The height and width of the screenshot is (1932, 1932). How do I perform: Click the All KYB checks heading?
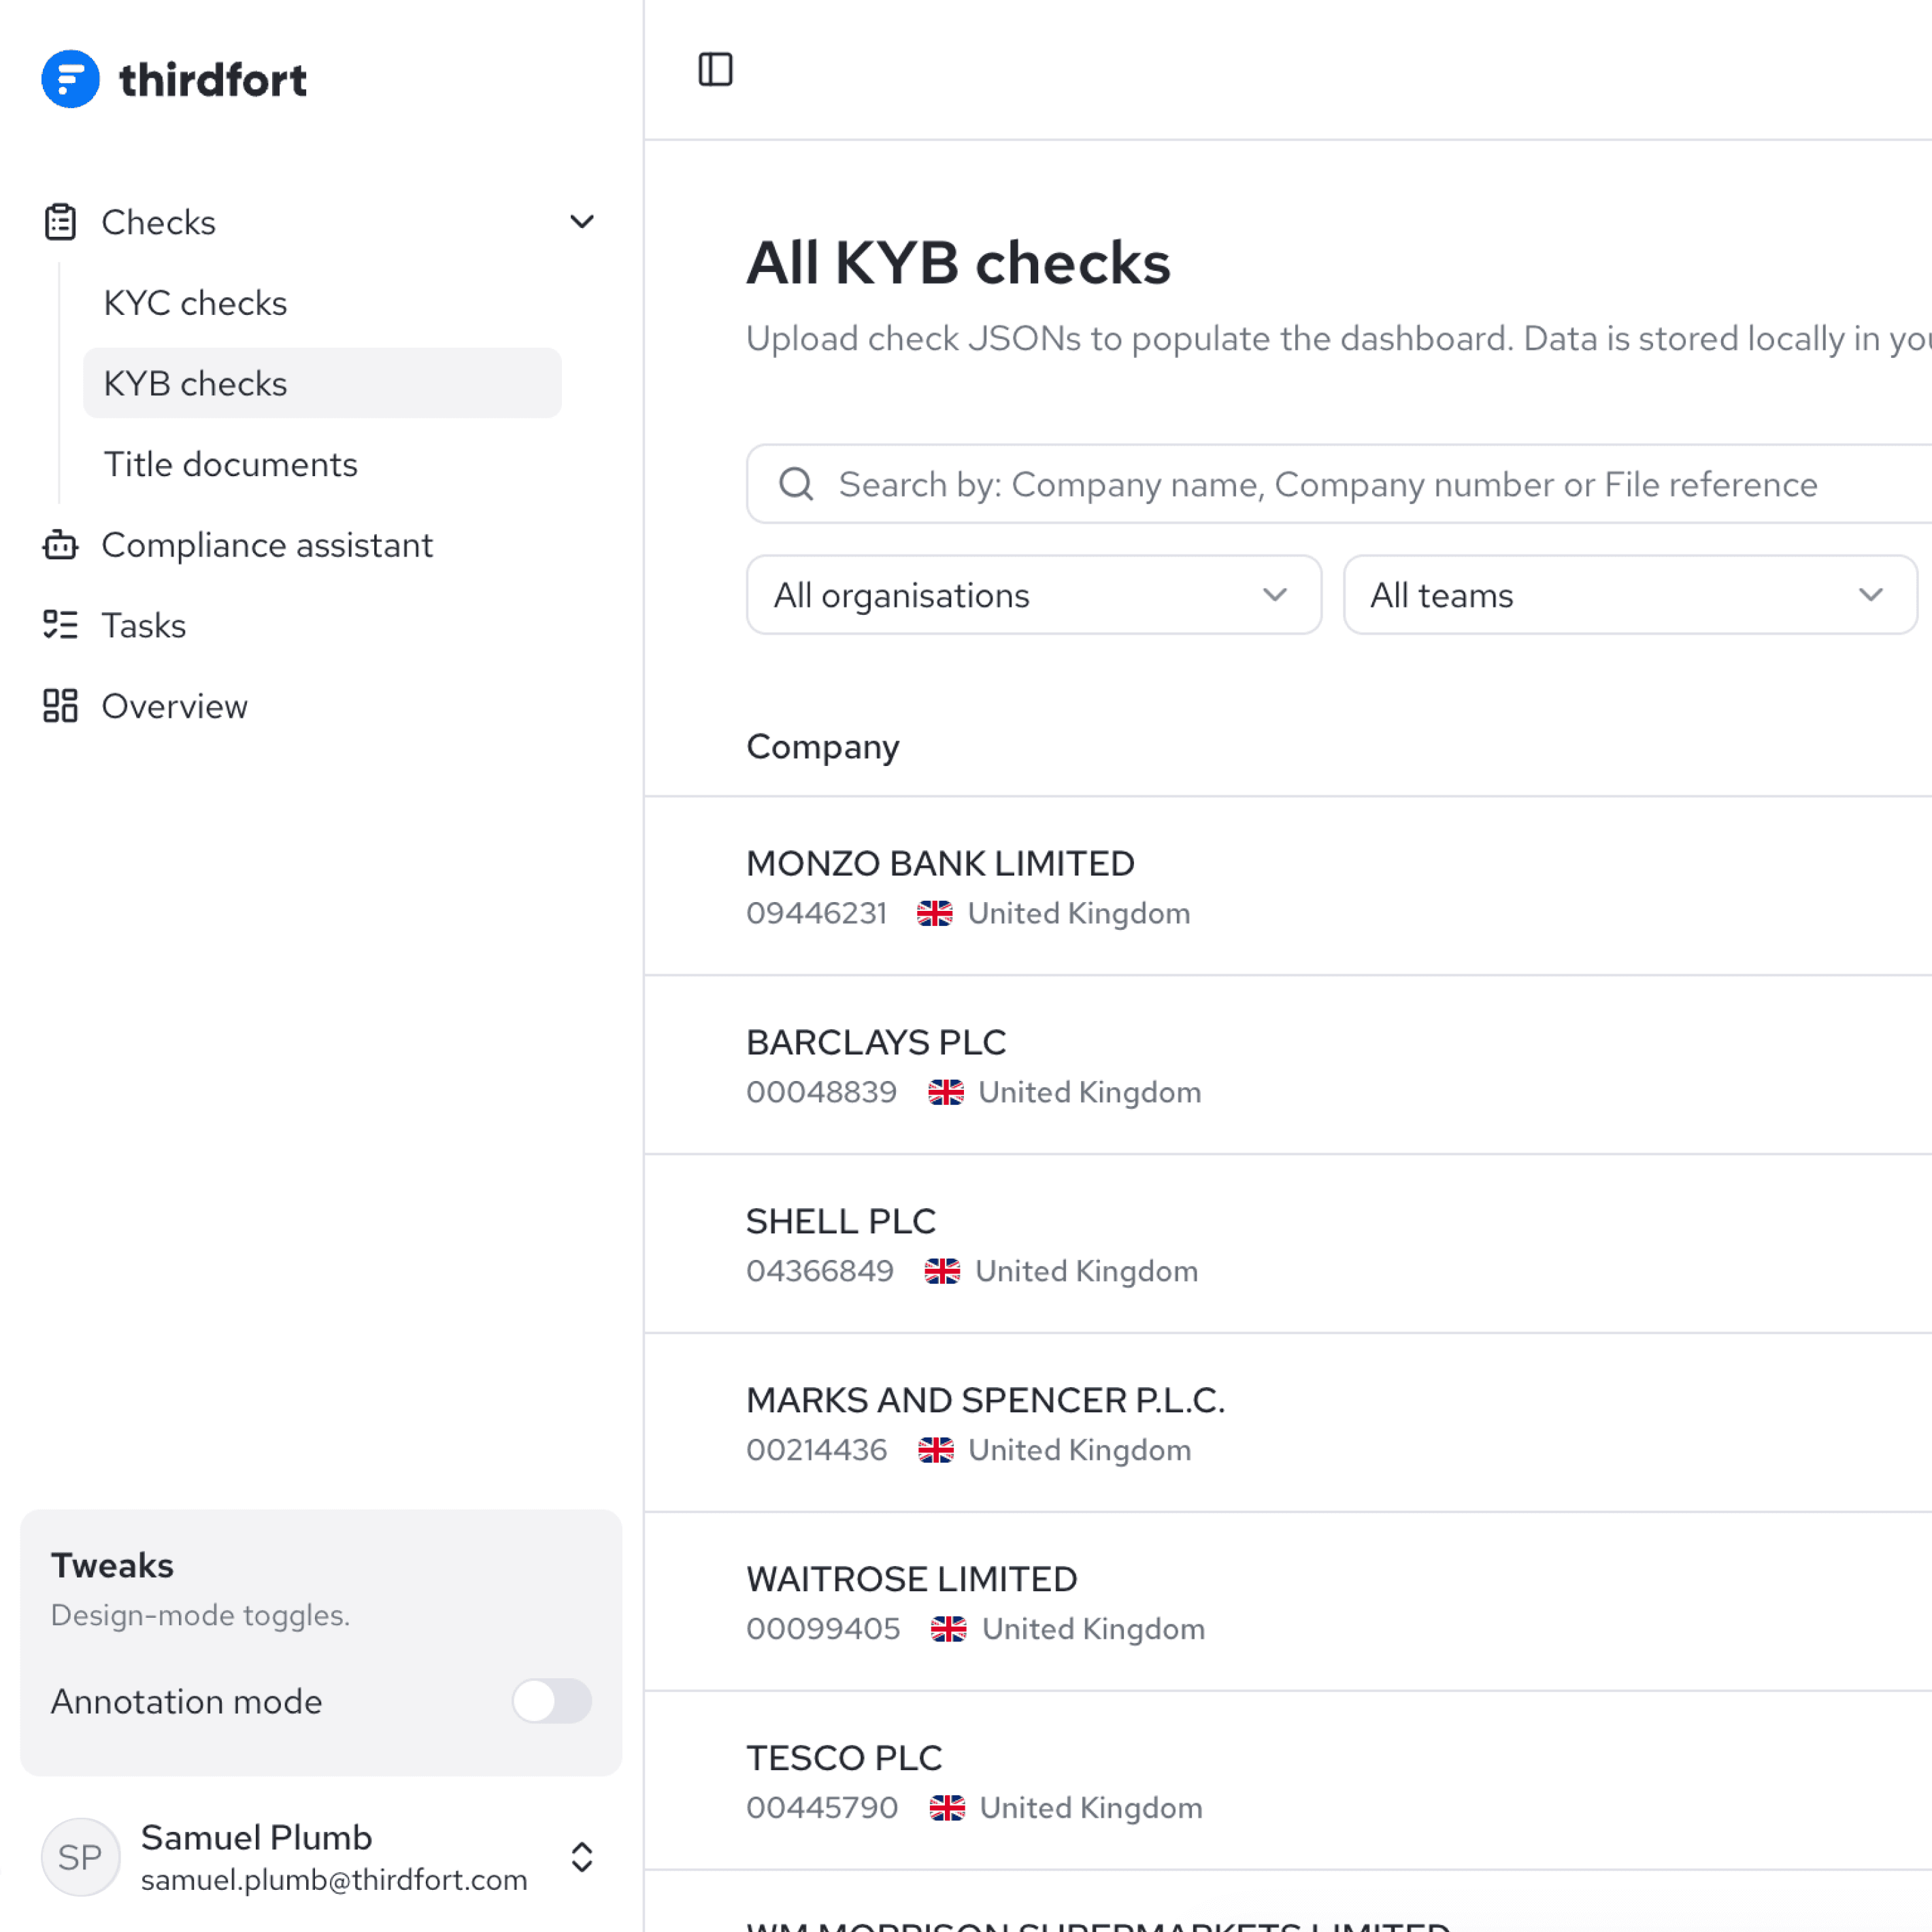click(958, 263)
